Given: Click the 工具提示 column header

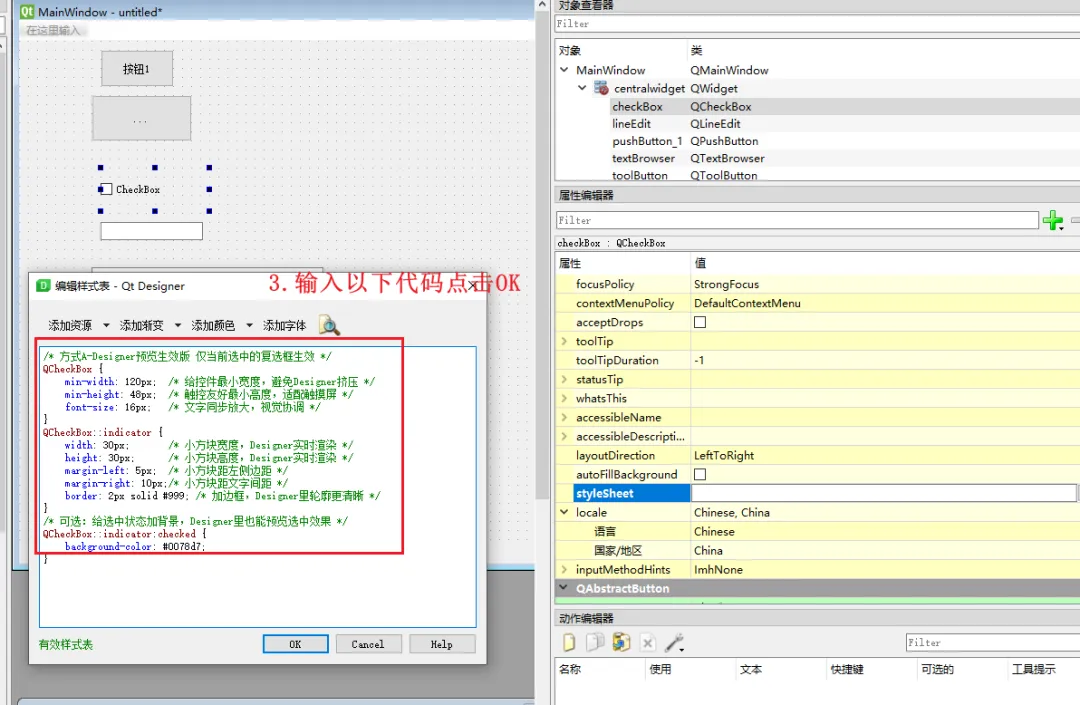Looking at the screenshot, I should [x=1033, y=669].
